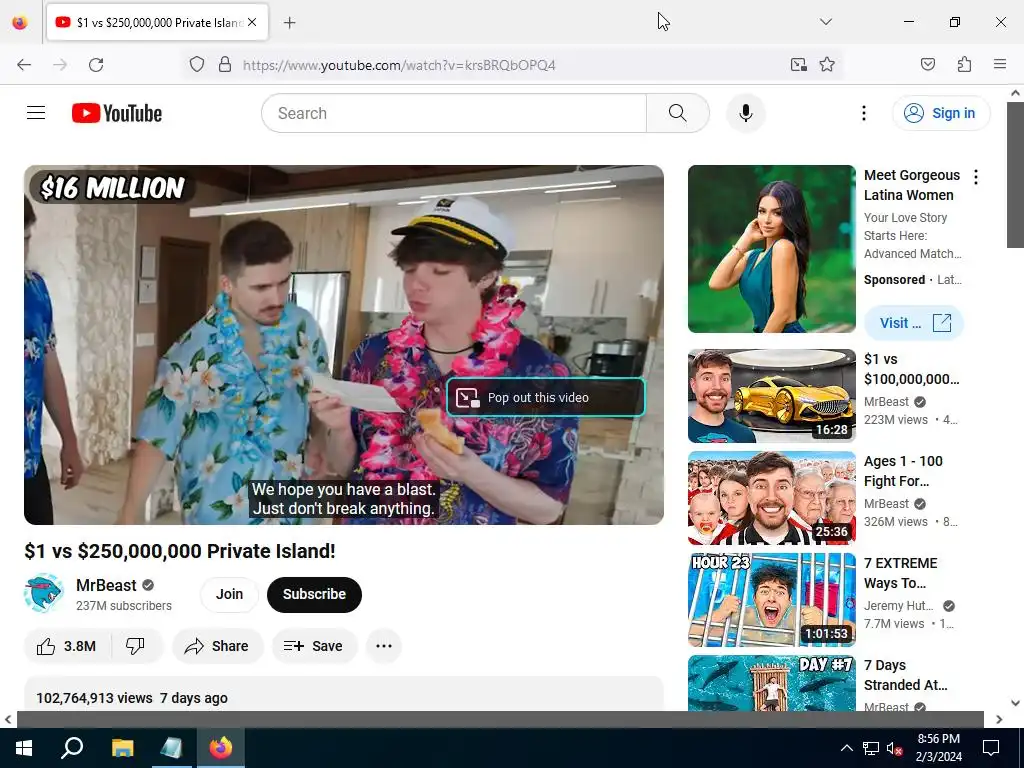Open 7 EXTREME Ways To video title
Screen dimensions: 1024x768
(x=901, y=573)
